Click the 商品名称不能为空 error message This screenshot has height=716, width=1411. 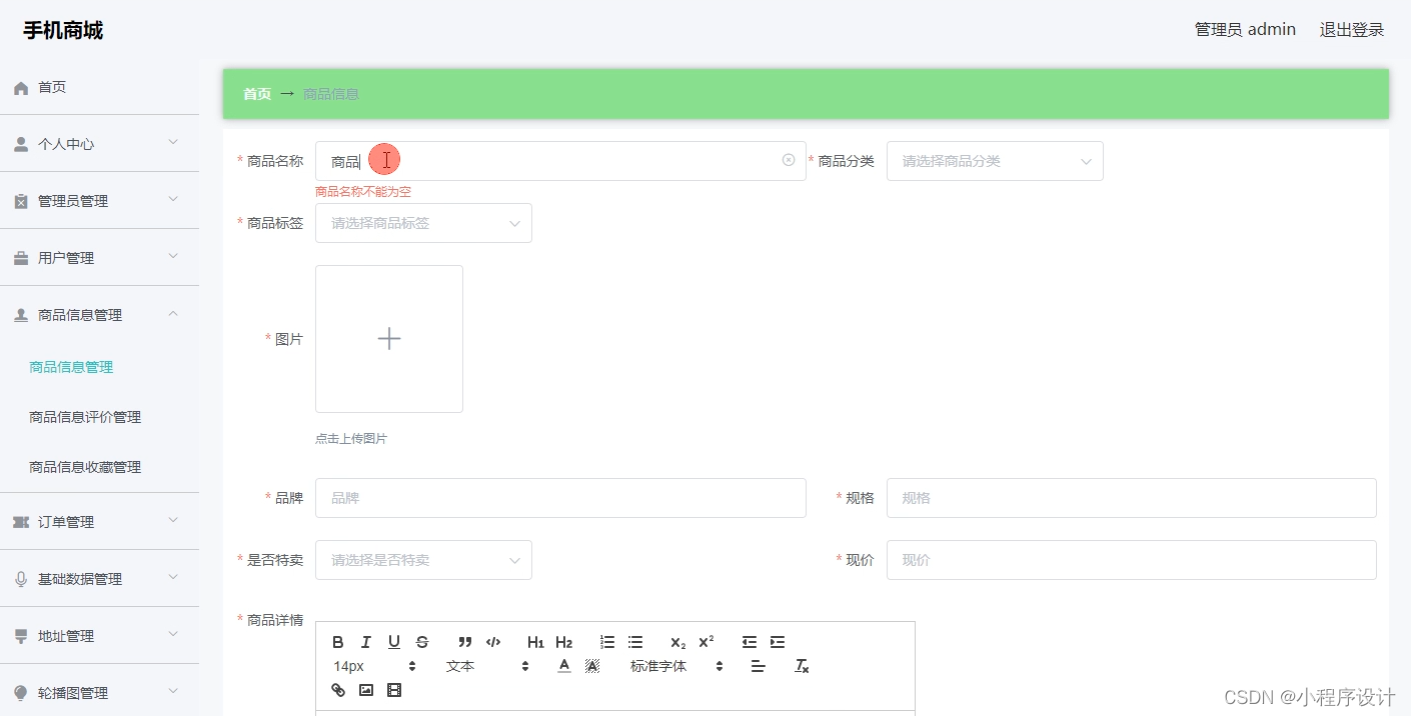pos(363,192)
